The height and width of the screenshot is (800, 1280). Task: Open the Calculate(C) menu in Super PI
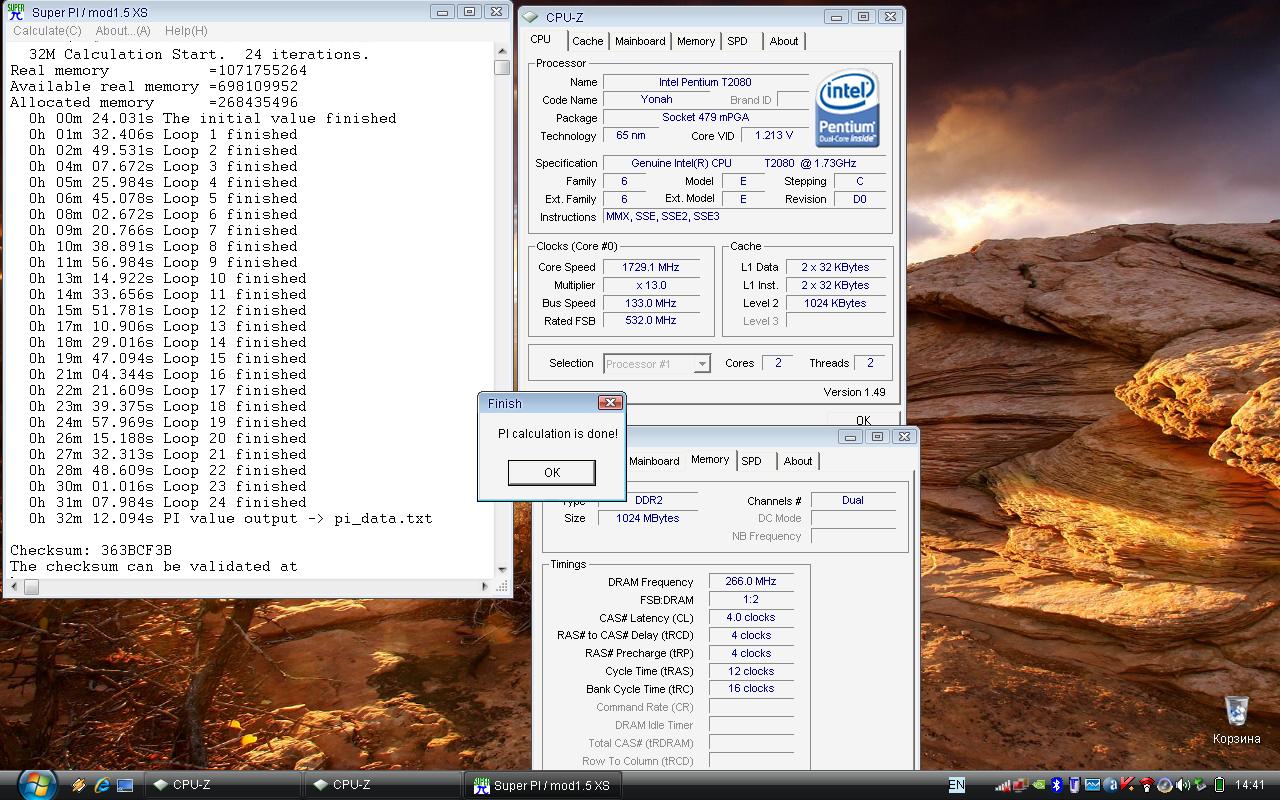[x=47, y=31]
